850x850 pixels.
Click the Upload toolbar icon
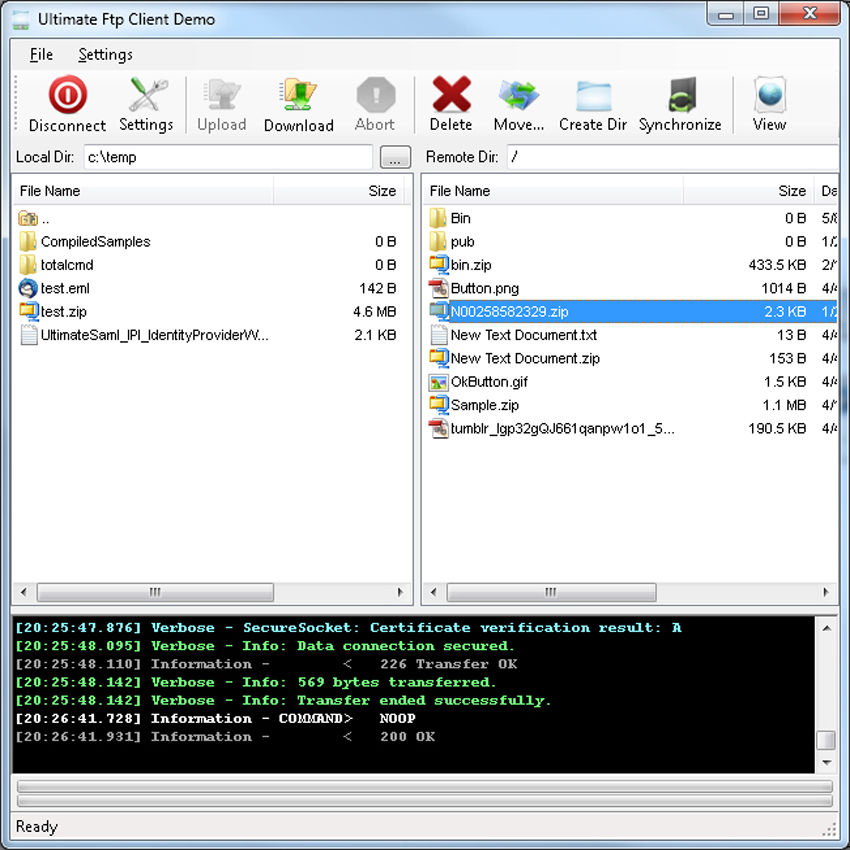[221, 95]
